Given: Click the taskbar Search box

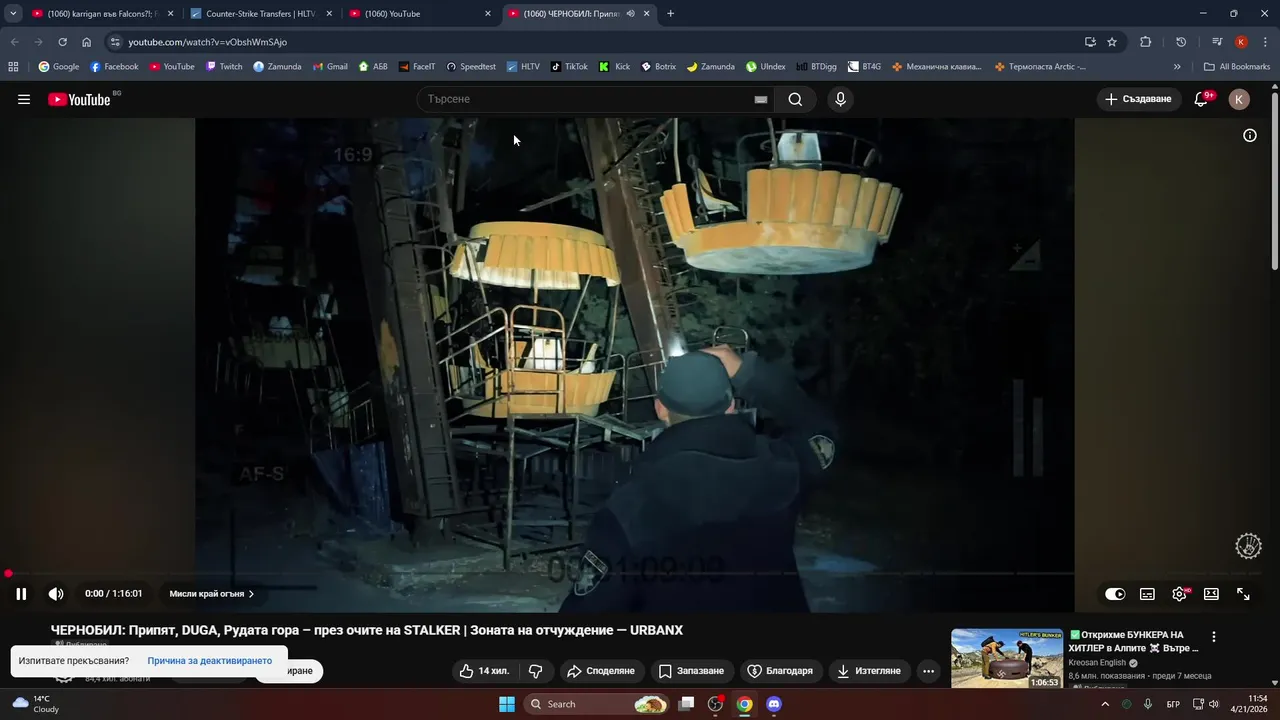Looking at the screenshot, I should 598,704.
